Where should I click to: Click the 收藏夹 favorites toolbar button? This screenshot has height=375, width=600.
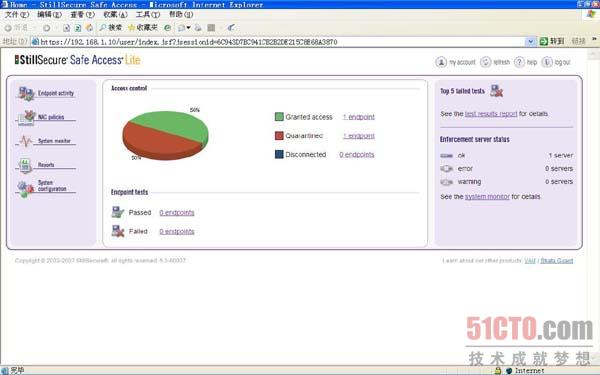pyautogui.click(x=143, y=28)
